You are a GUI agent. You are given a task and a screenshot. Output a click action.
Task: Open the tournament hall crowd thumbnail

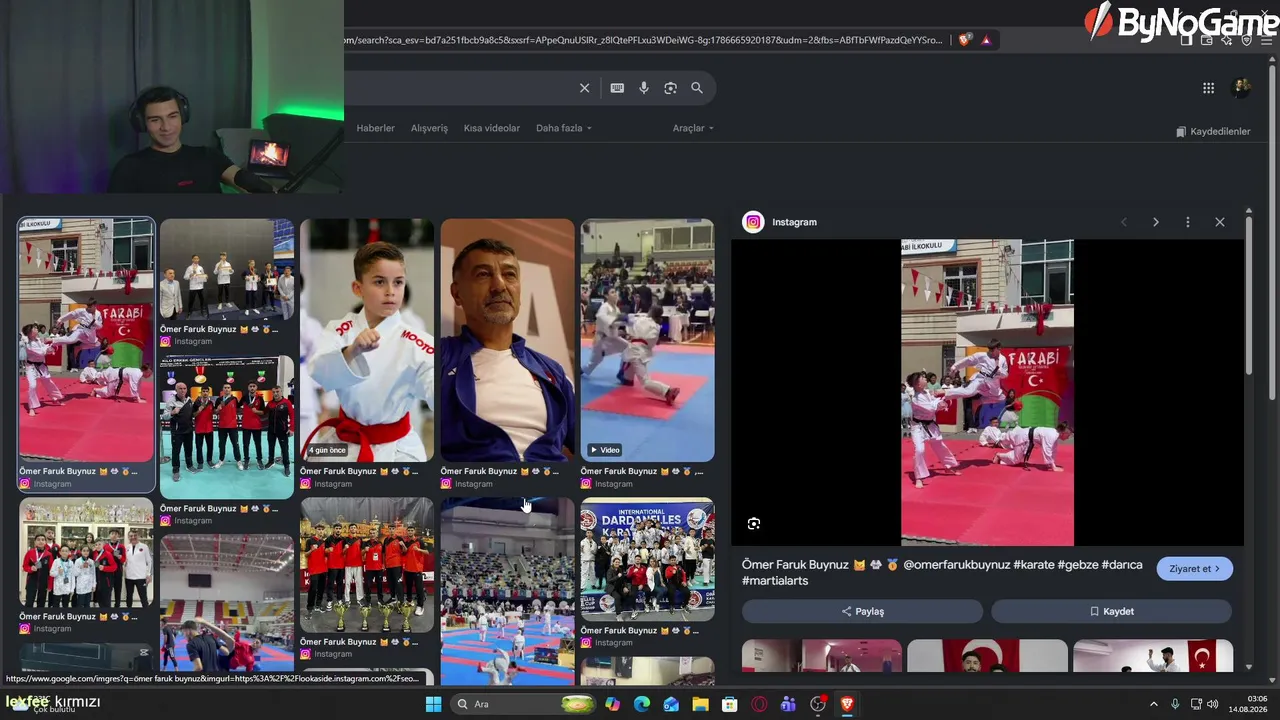pos(507,590)
